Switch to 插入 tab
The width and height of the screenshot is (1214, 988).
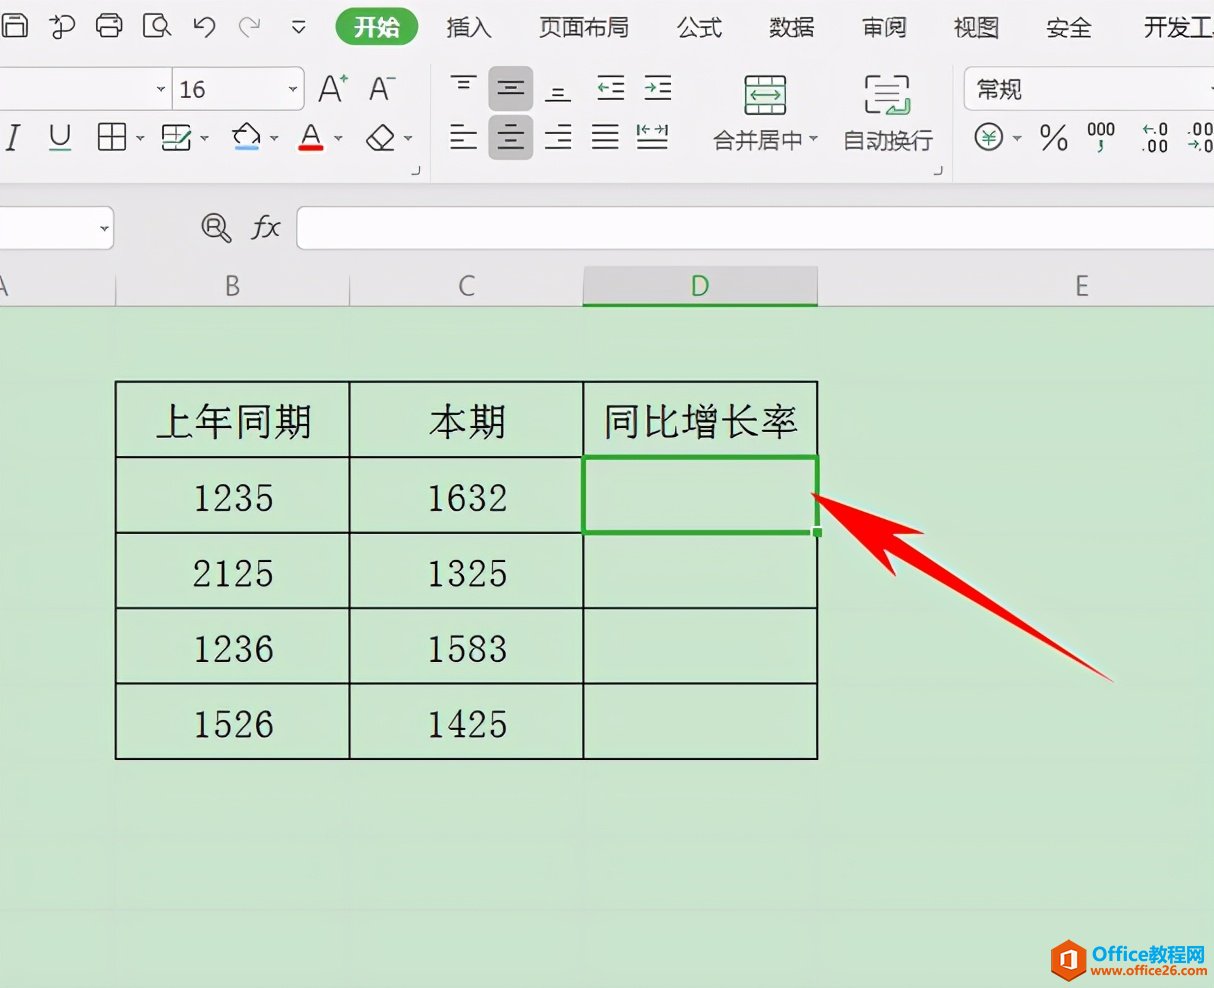[469, 27]
